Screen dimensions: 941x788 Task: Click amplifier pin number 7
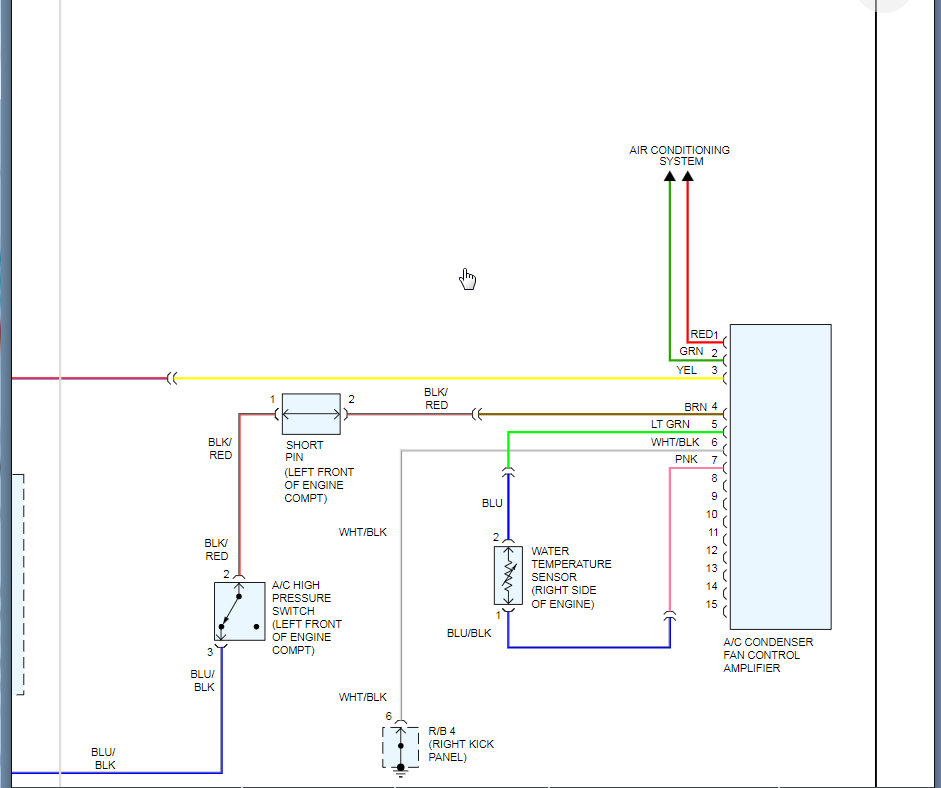714,460
